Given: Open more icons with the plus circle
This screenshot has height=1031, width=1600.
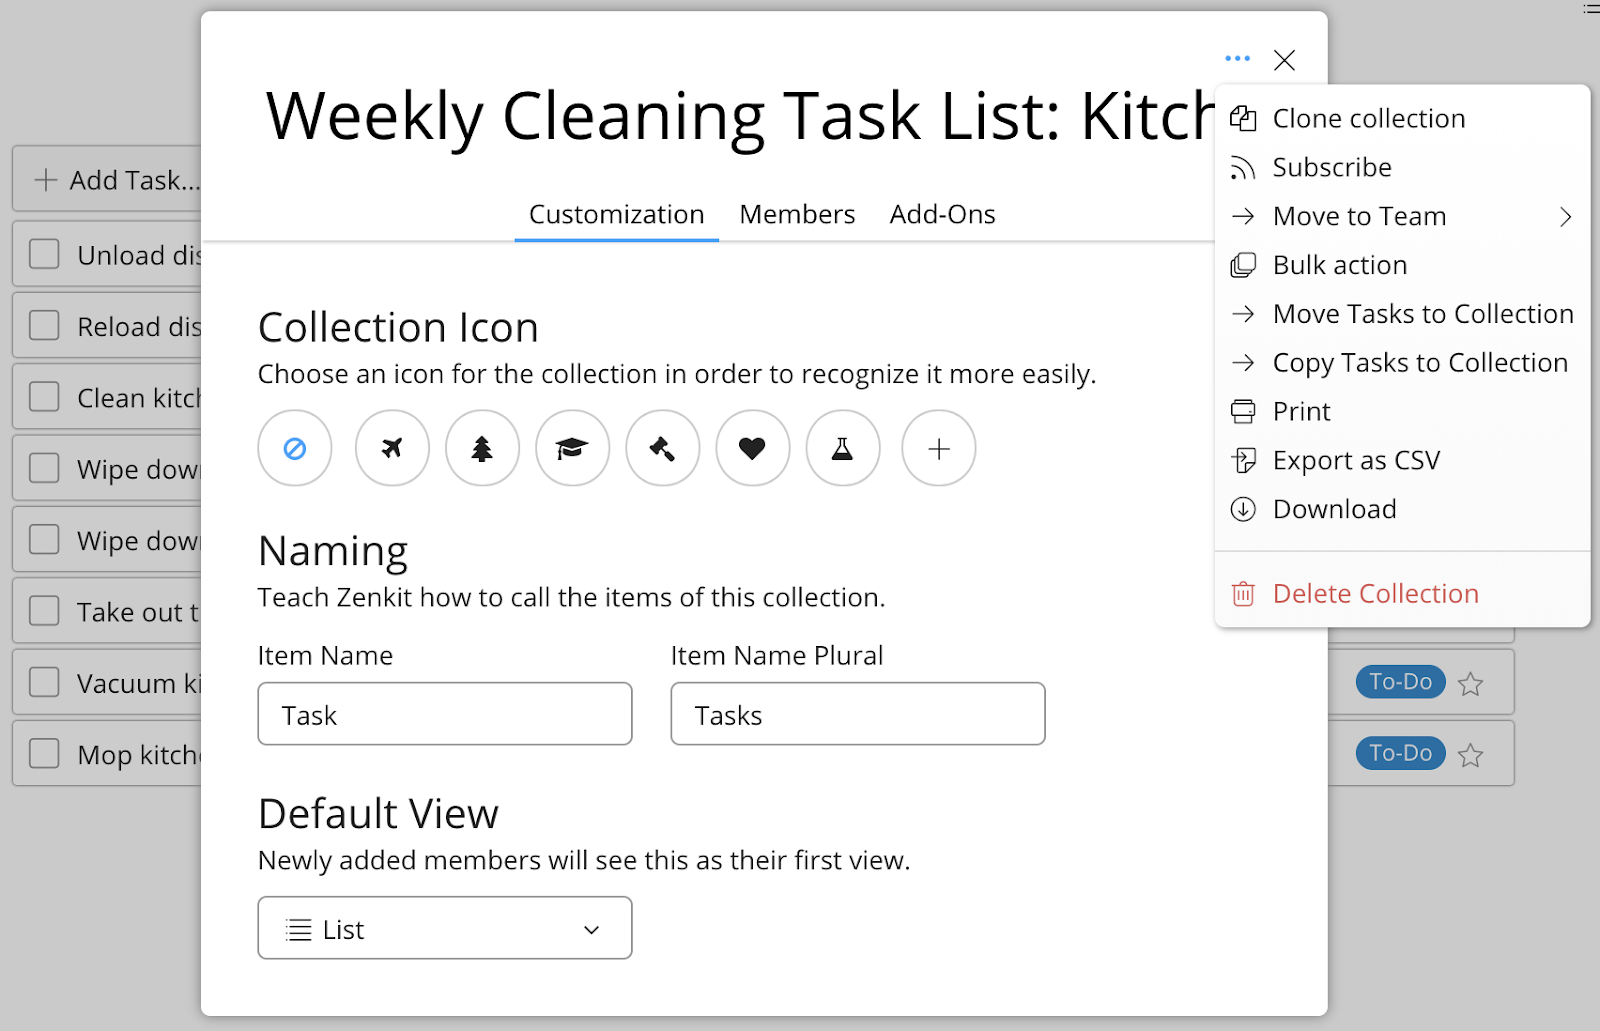Looking at the screenshot, I should tap(939, 448).
